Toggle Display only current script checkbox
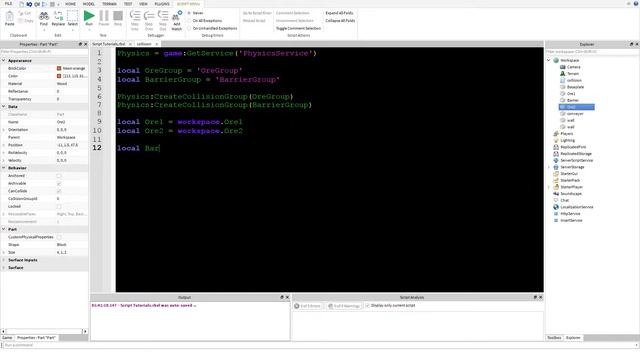 tap(367, 306)
